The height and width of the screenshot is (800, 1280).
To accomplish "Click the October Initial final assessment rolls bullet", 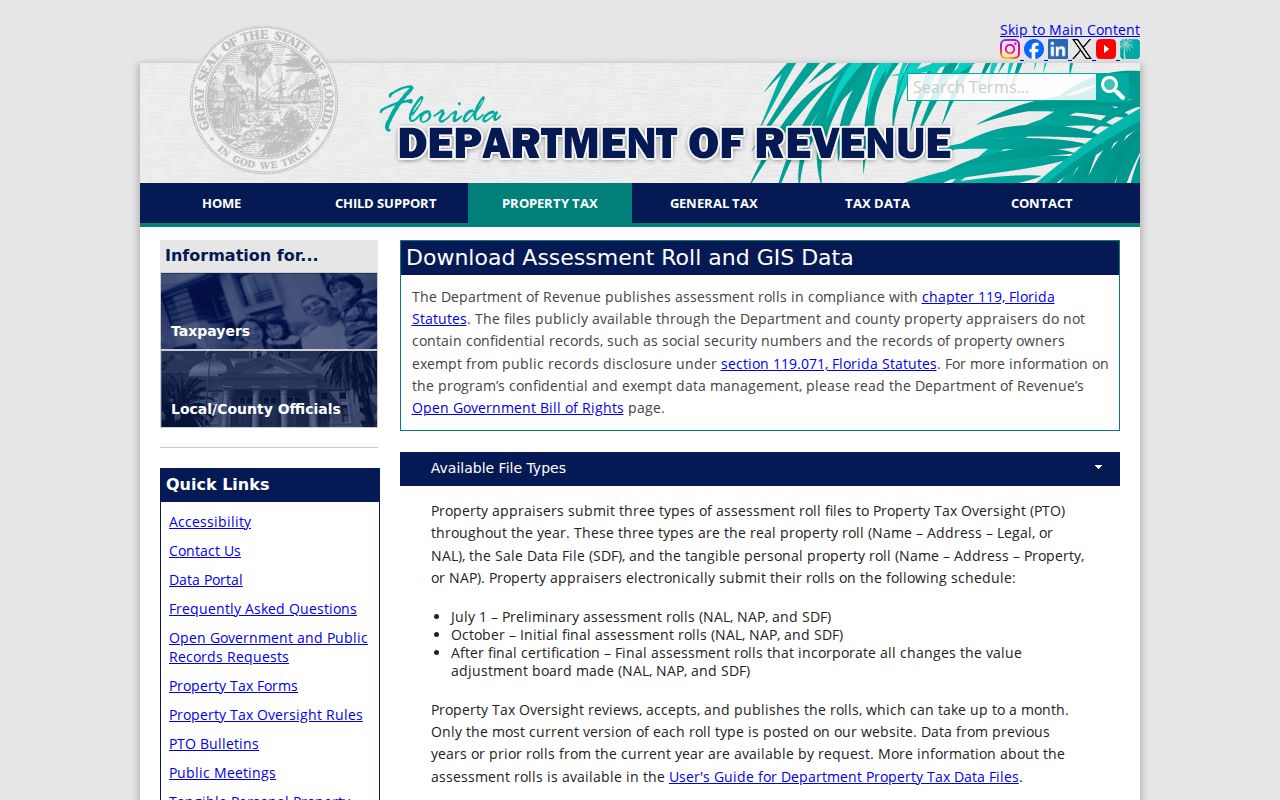I will (647, 635).
